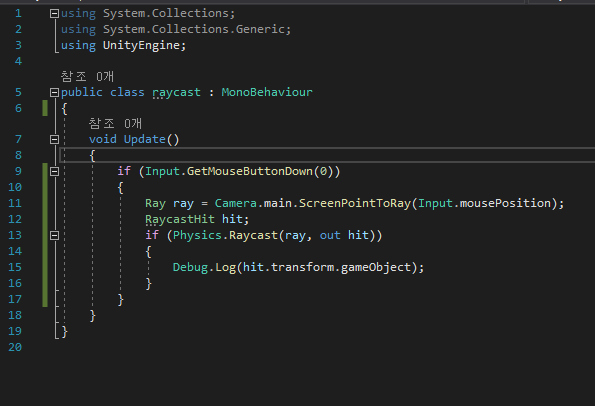
Task: Click Debug.Log statement
Action: pyautogui.click(x=298, y=268)
